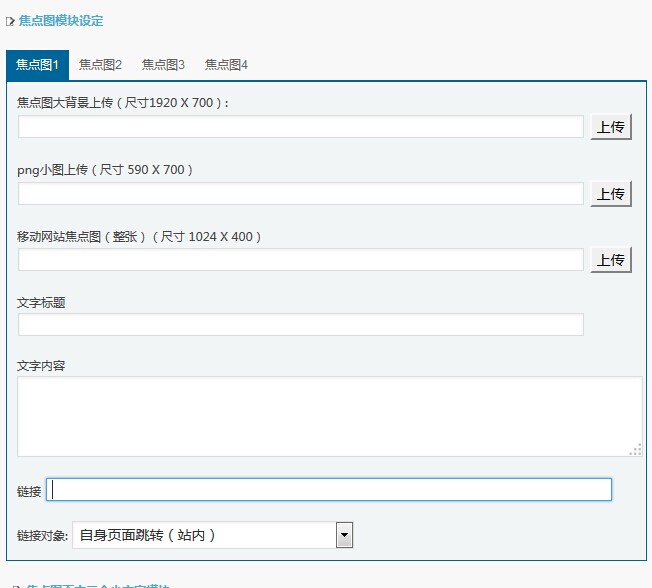Open the 焦点图3 tab

163,65
